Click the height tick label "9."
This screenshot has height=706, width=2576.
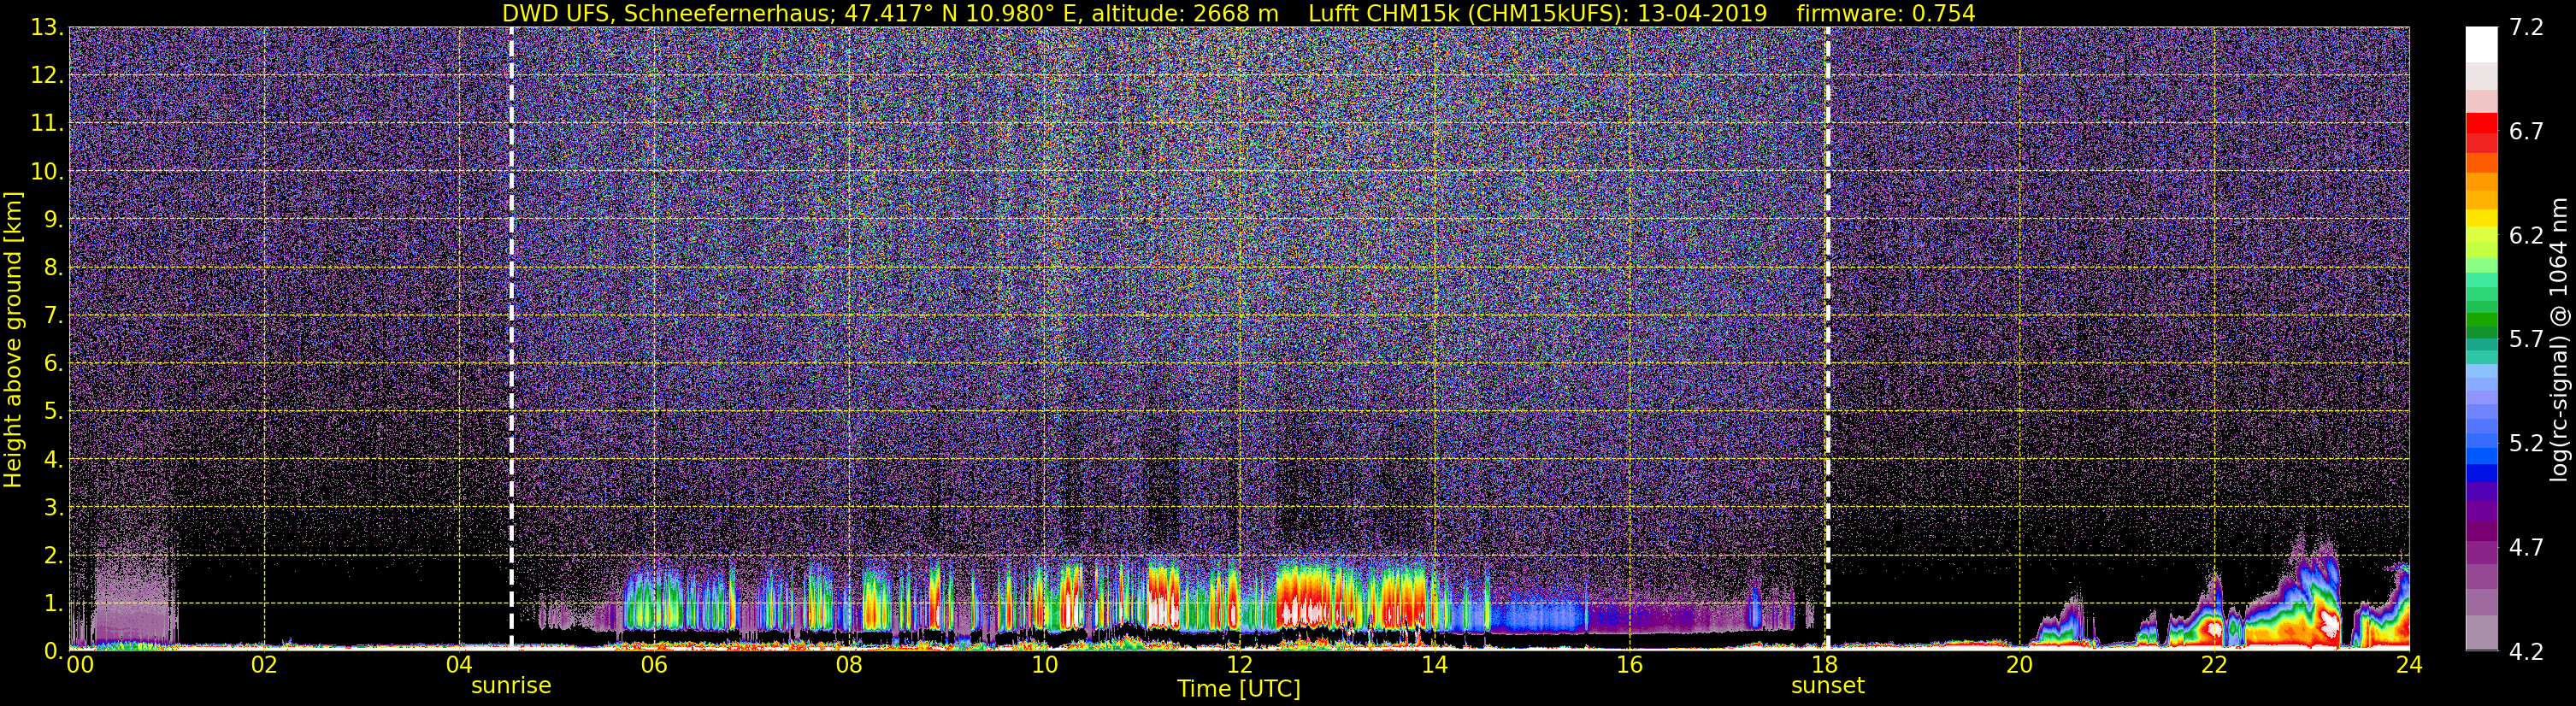[x=54, y=220]
